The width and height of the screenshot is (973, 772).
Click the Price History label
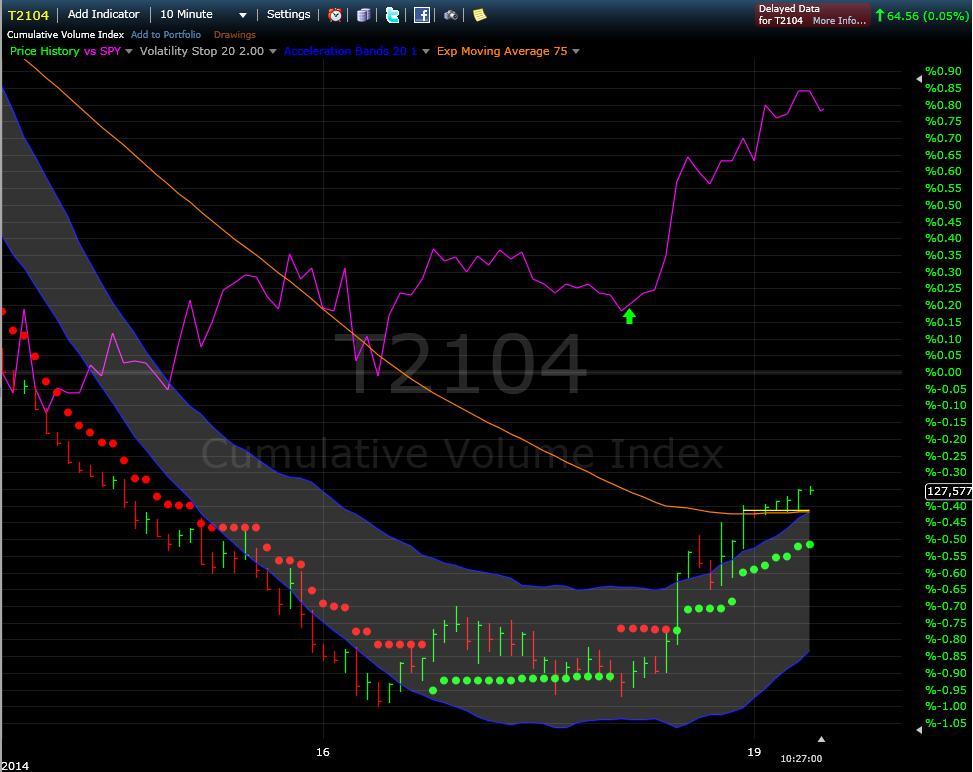click(x=45, y=51)
